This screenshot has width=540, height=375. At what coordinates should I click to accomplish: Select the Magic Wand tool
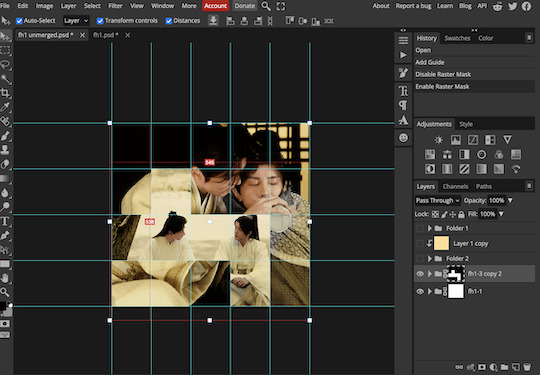pos(6,79)
